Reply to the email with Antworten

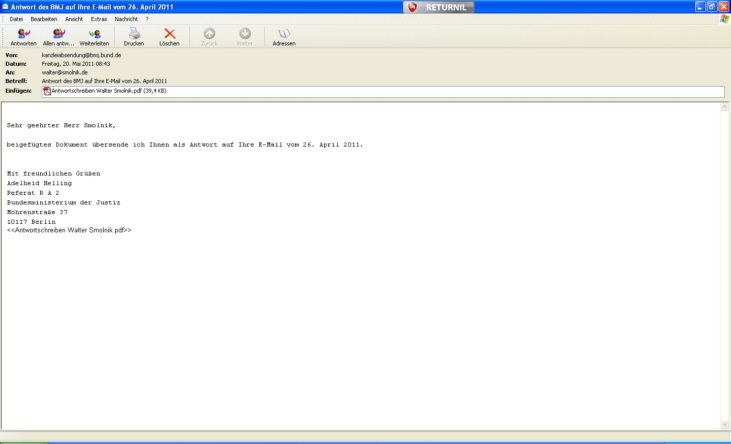[23, 36]
